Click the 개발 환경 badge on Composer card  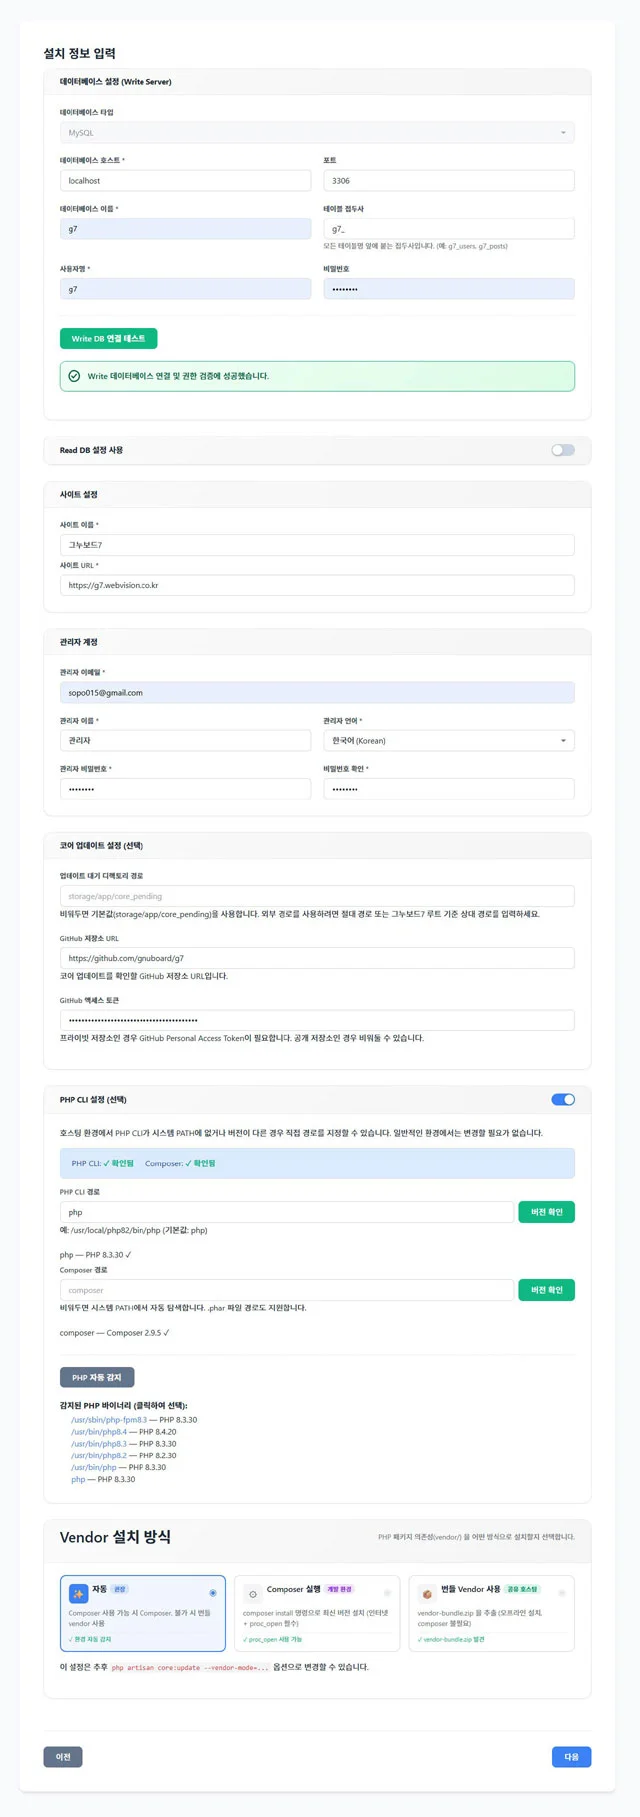pos(340,1589)
